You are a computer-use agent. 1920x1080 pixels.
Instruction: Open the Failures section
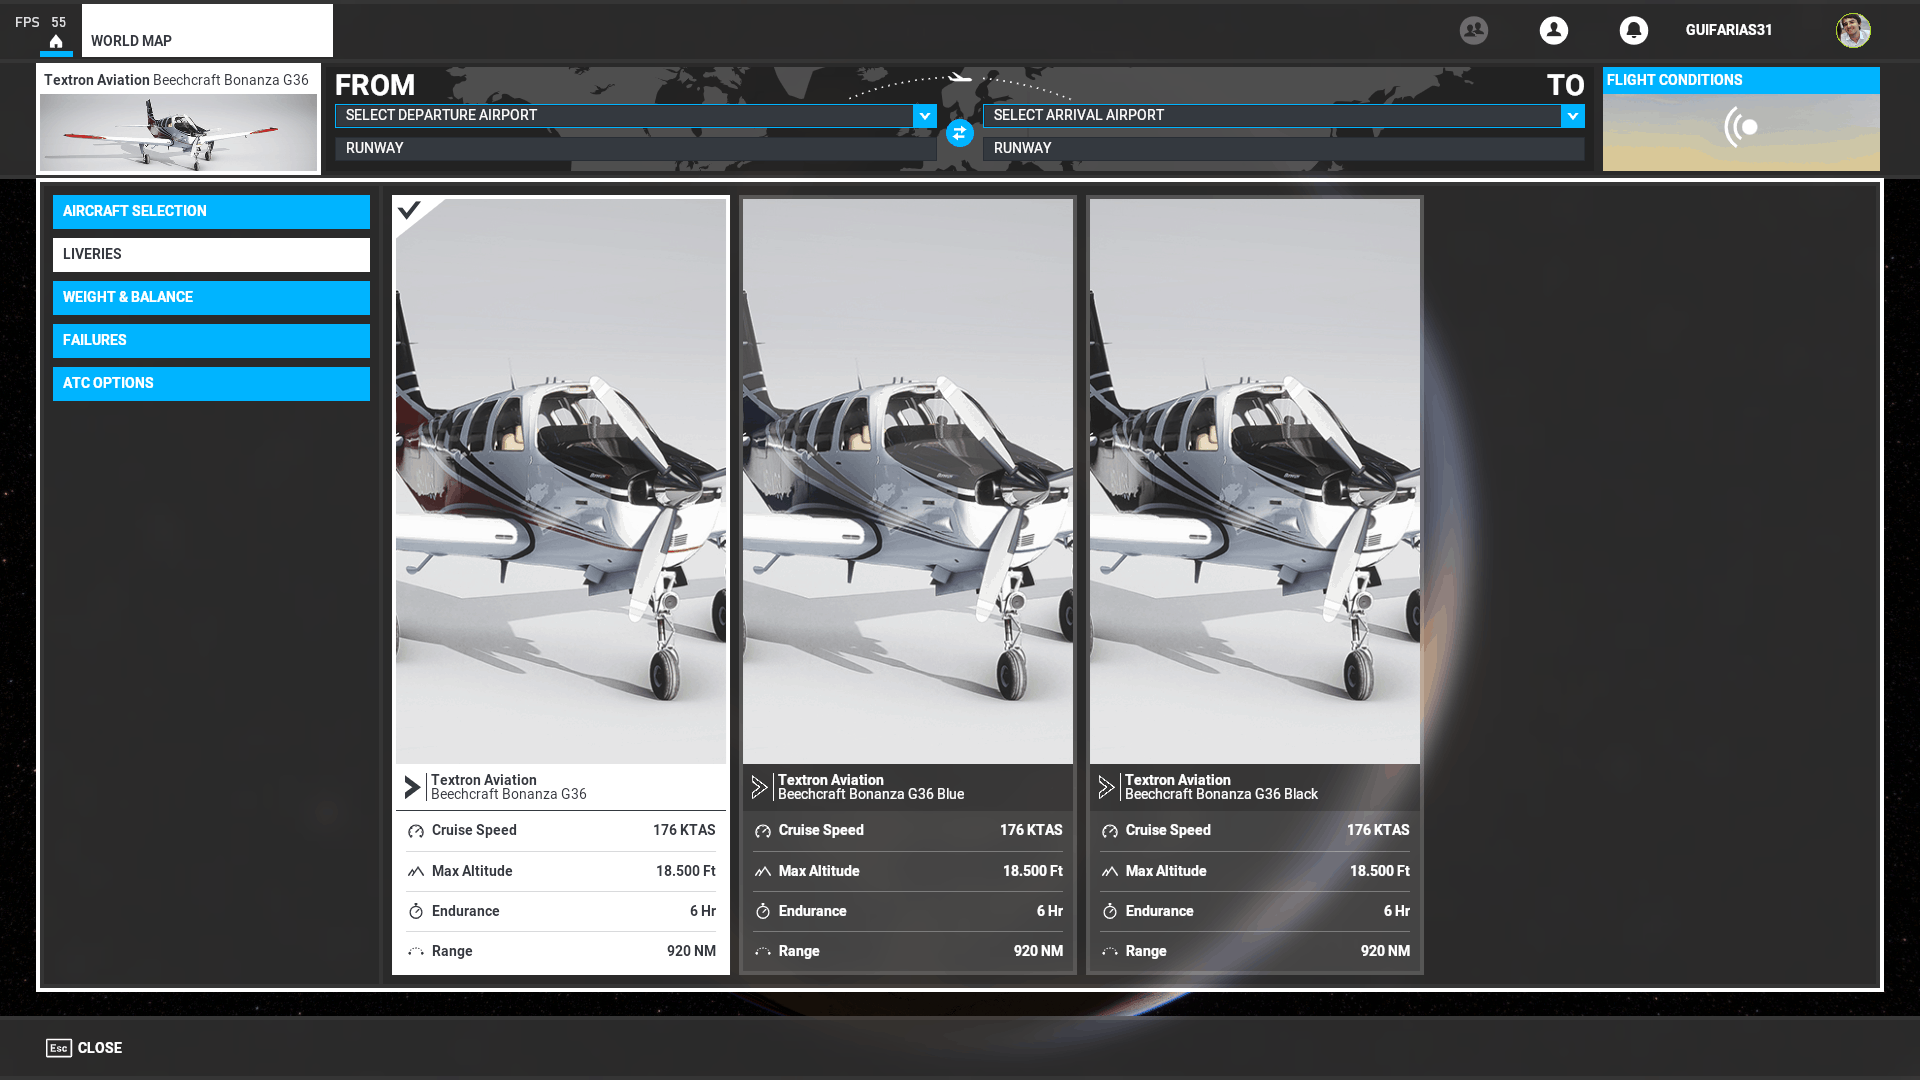[211, 340]
